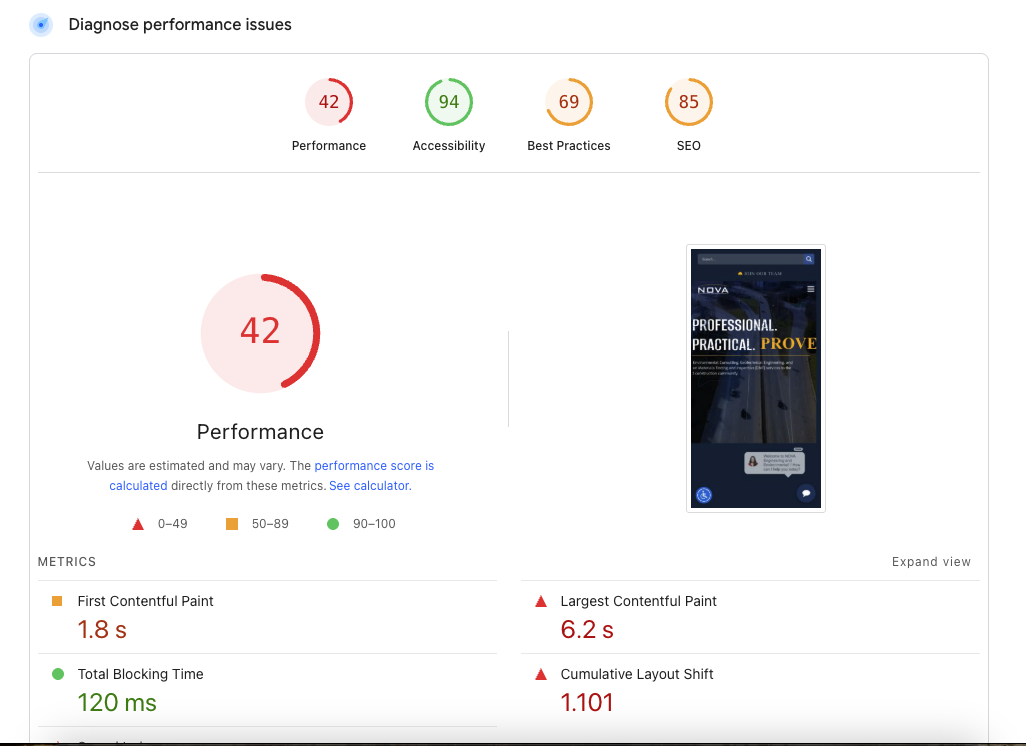
Task: Open the 'performance score is calculated' link
Action: [373, 466]
